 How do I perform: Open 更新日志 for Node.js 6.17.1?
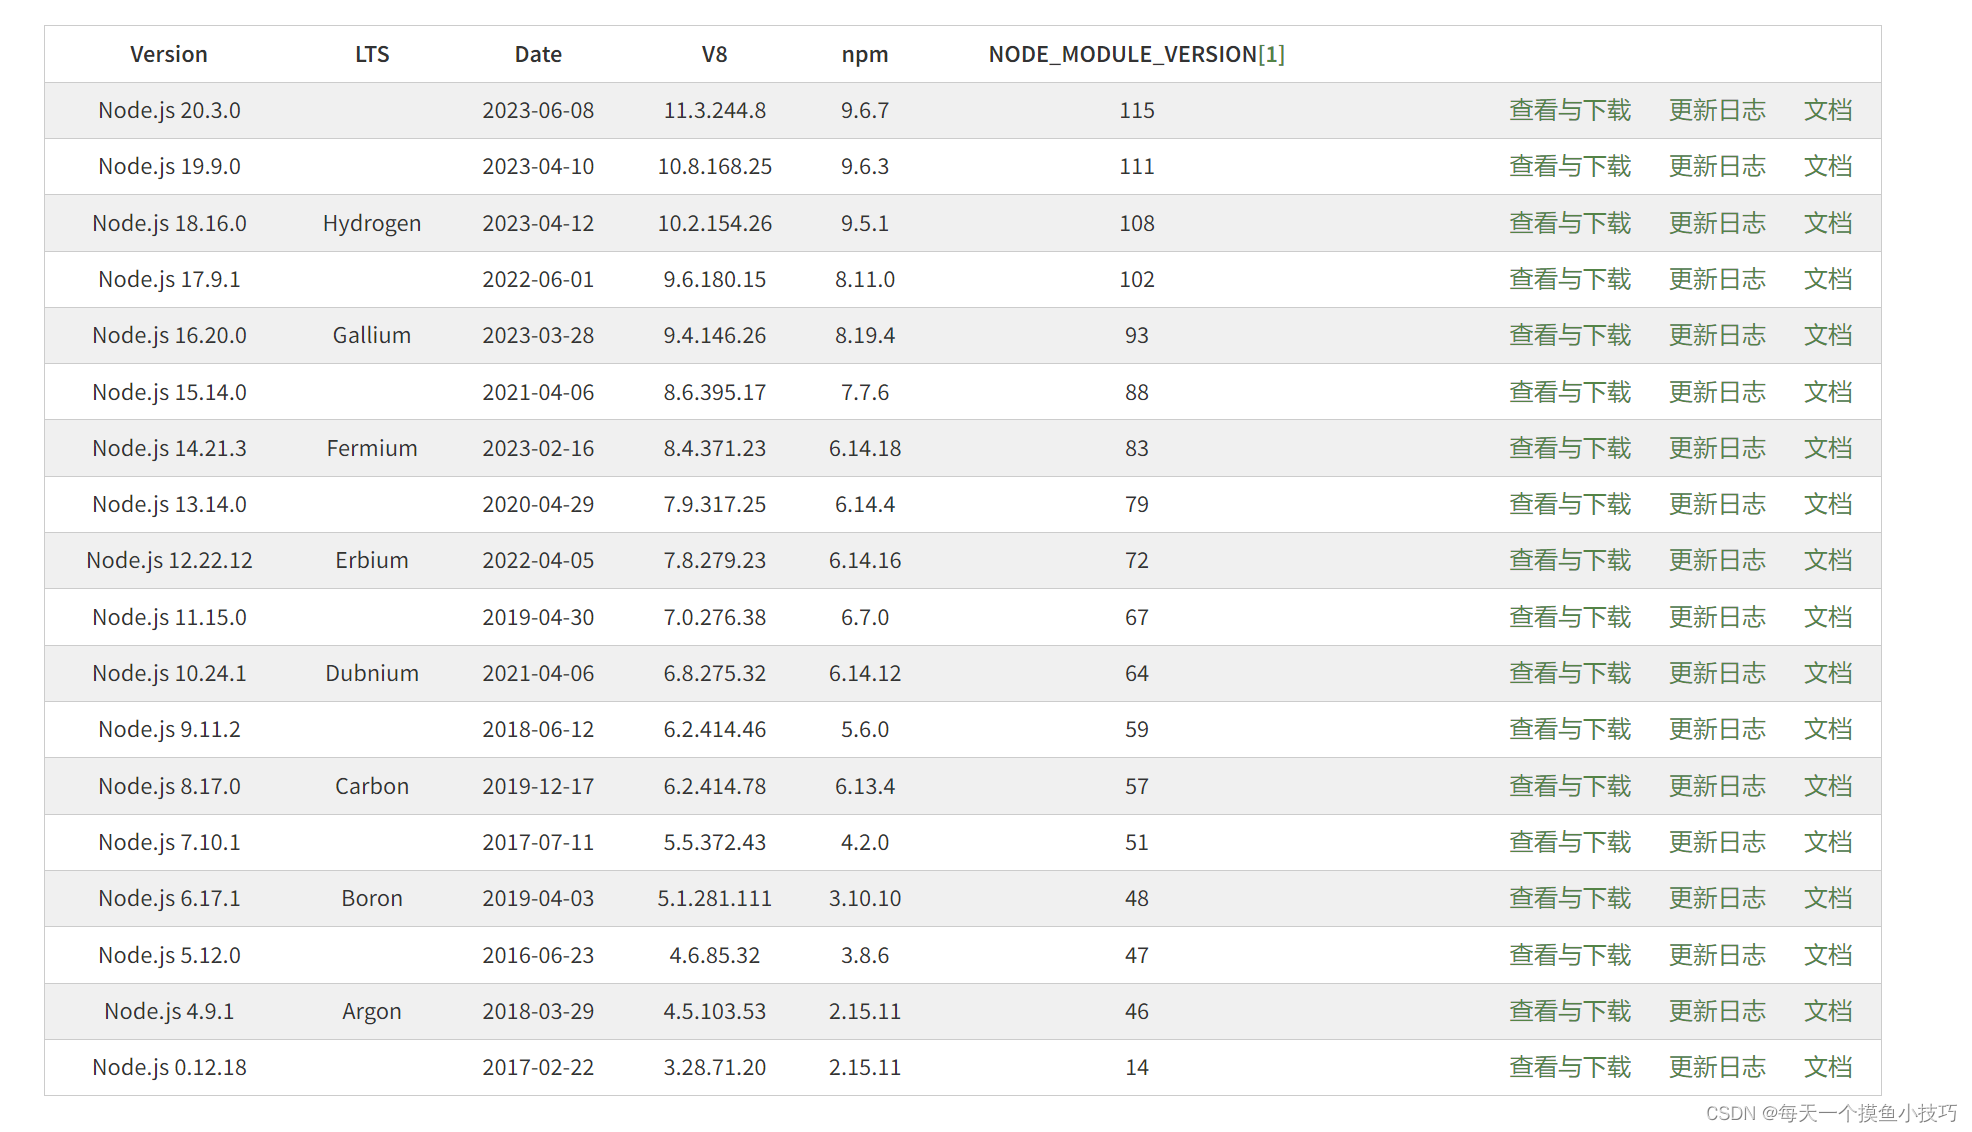[1717, 898]
